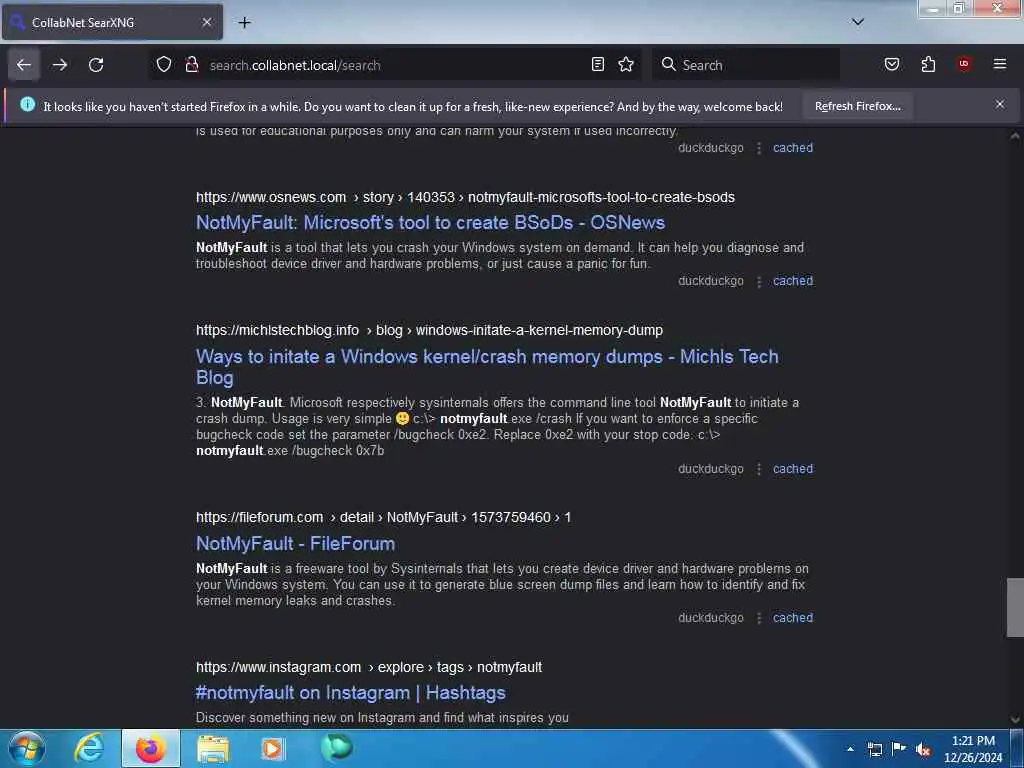Click the network icon in system tray
The width and height of the screenshot is (1024, 768).
coord(875,749)
